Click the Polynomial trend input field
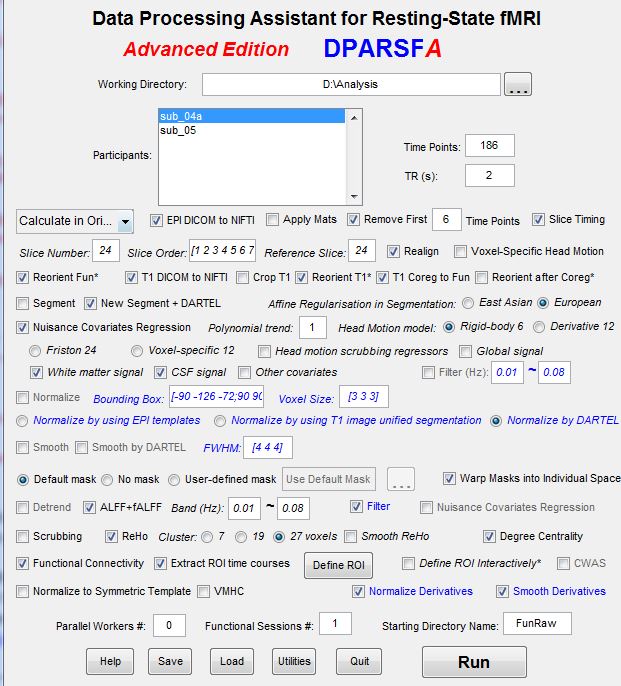 (312, 327)
